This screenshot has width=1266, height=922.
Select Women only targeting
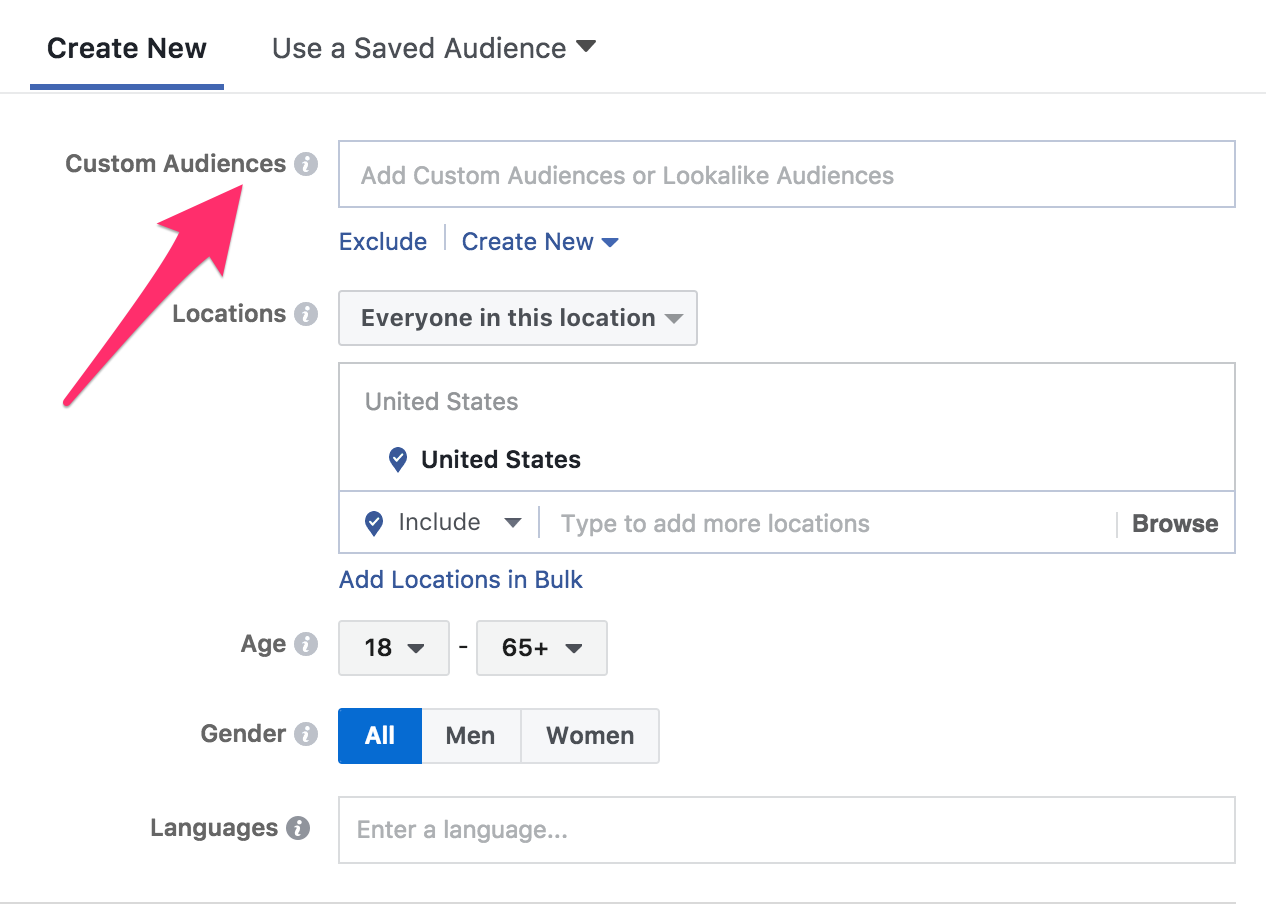click(x=589, y=735)
